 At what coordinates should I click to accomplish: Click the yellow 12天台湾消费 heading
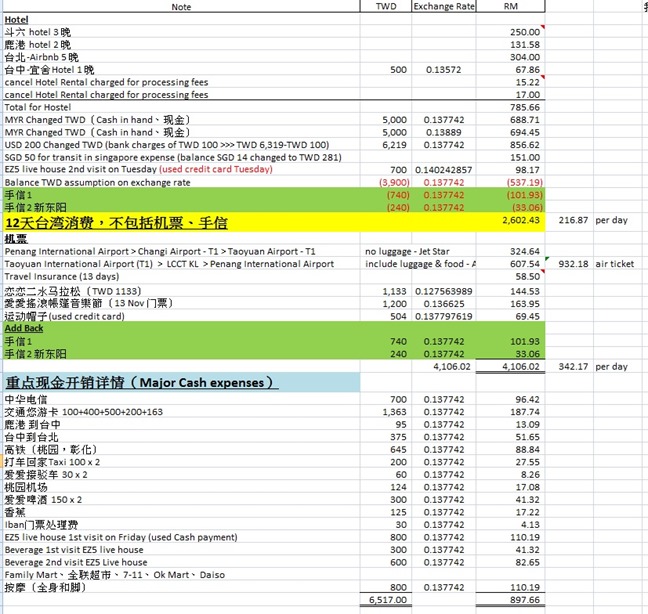point(116,223)
